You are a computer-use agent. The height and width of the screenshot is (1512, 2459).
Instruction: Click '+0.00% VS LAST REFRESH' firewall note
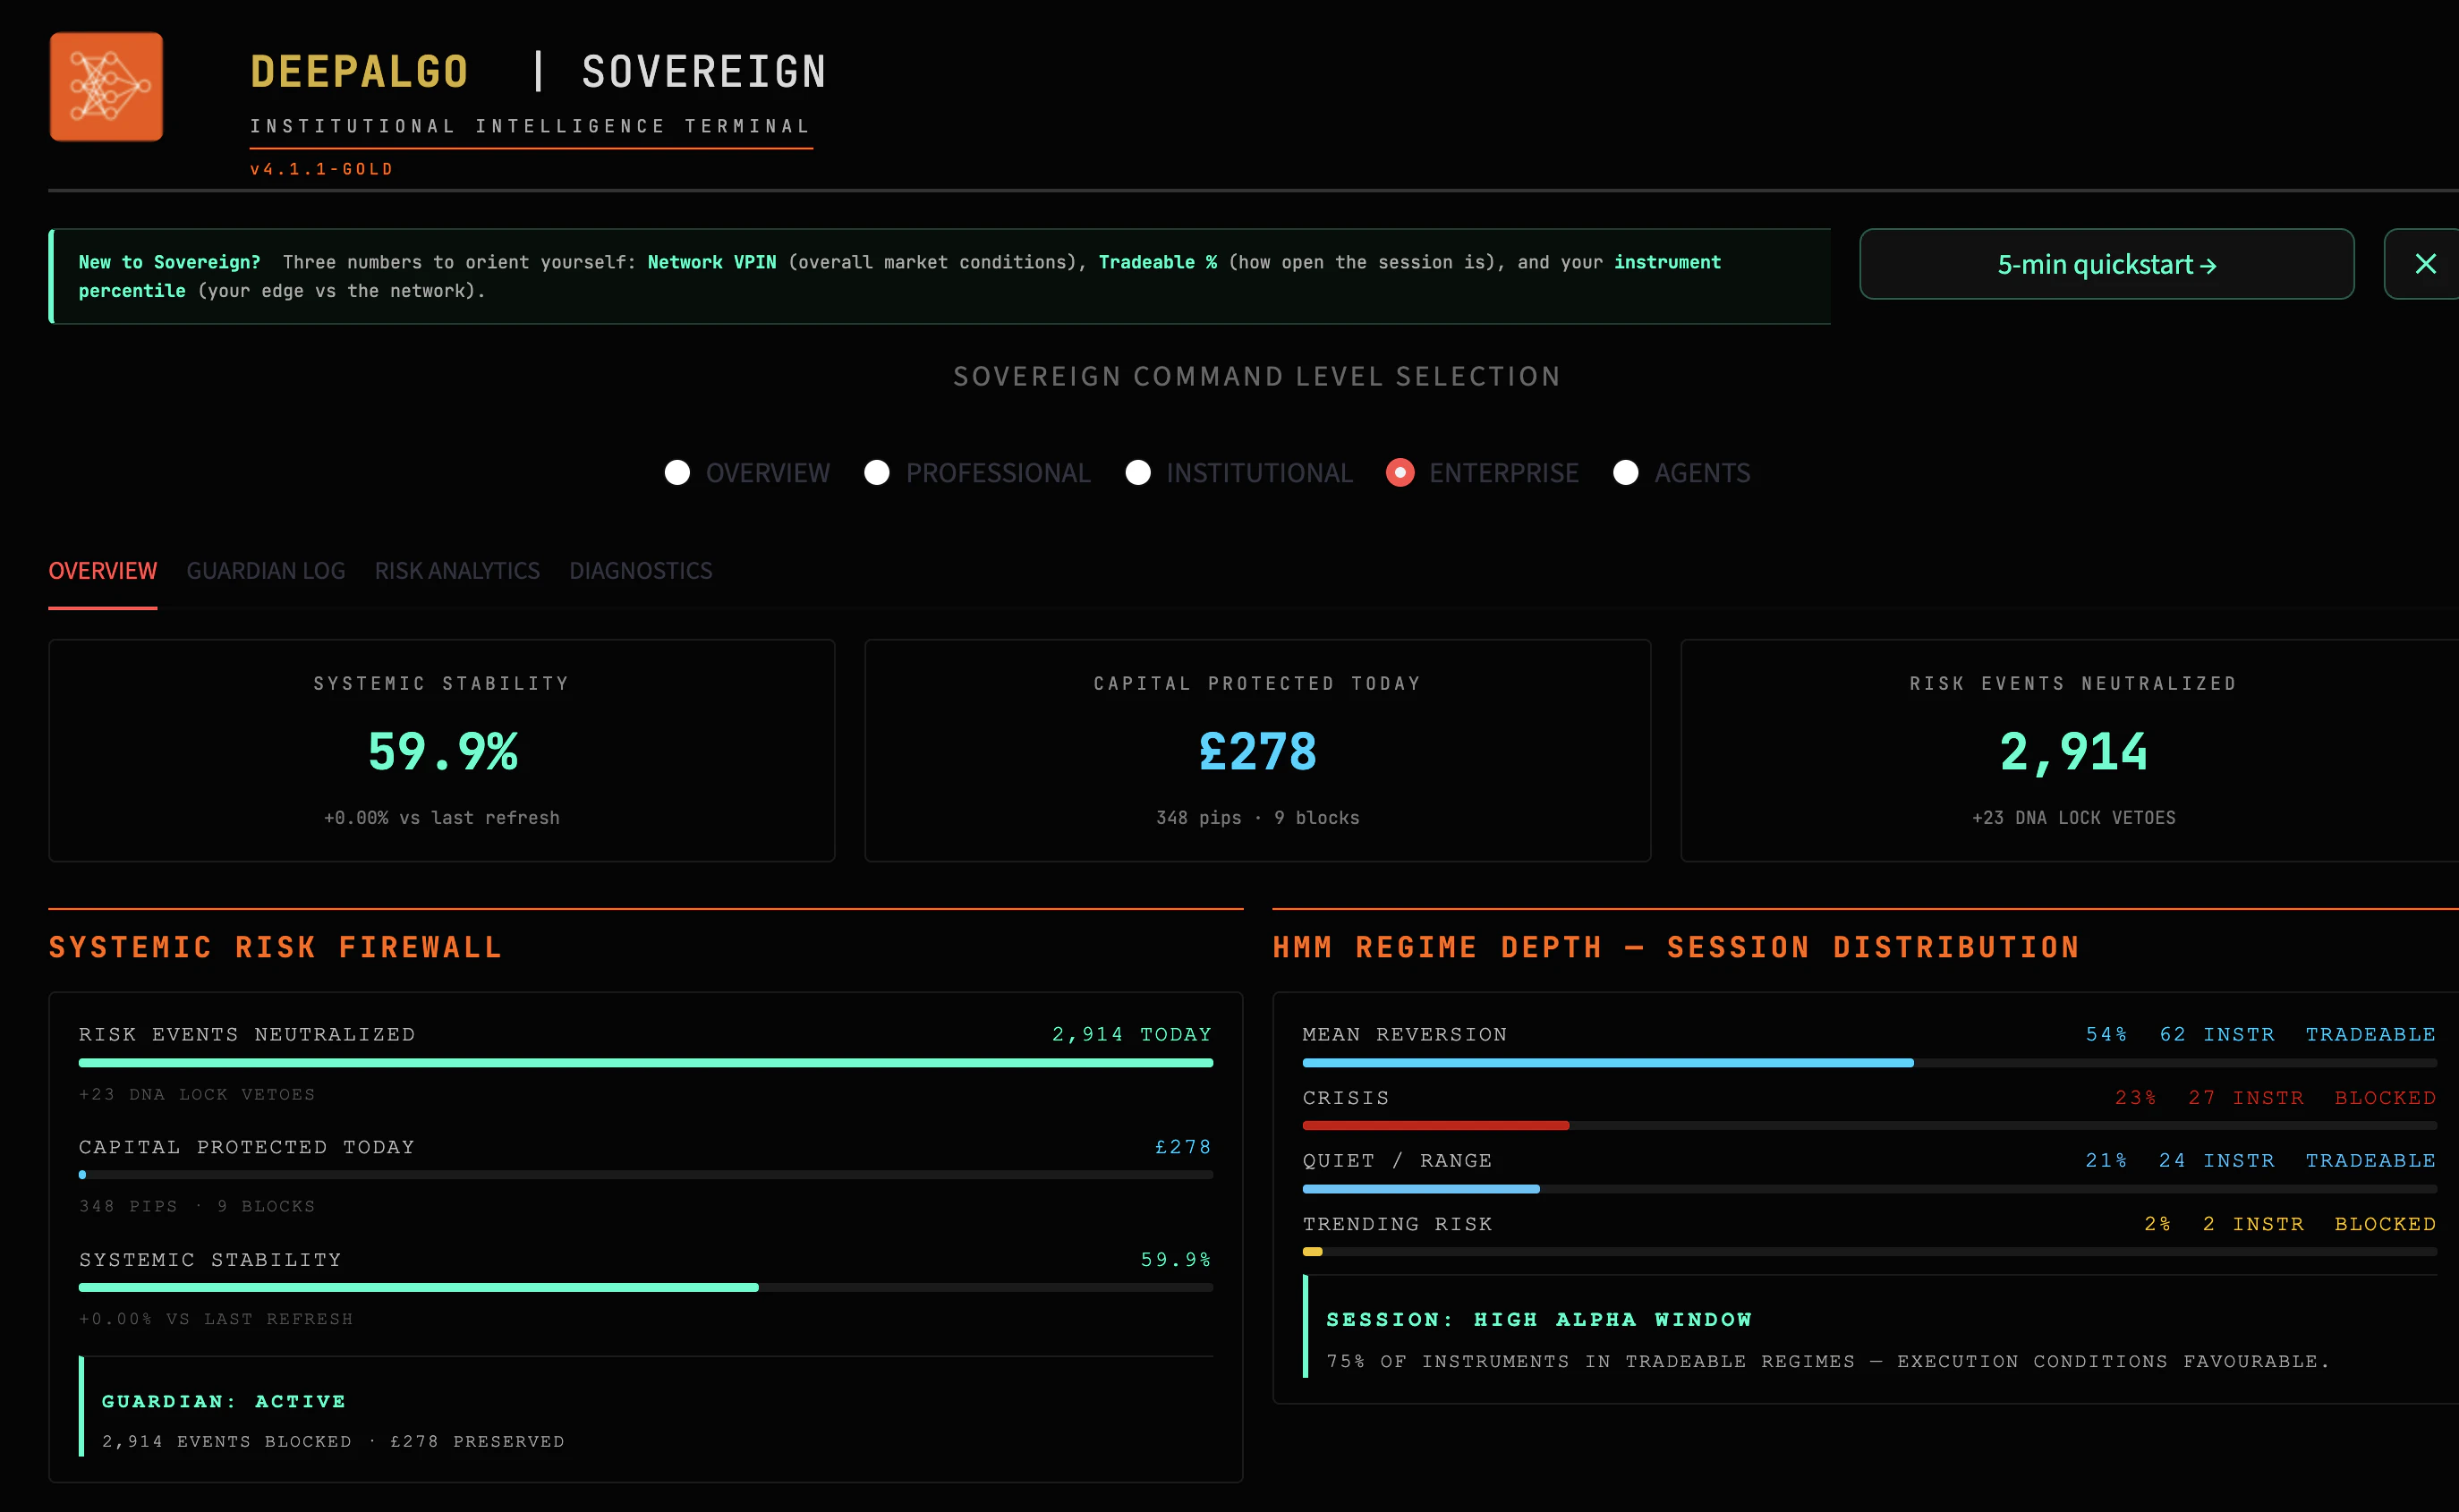click(216, 1320)
